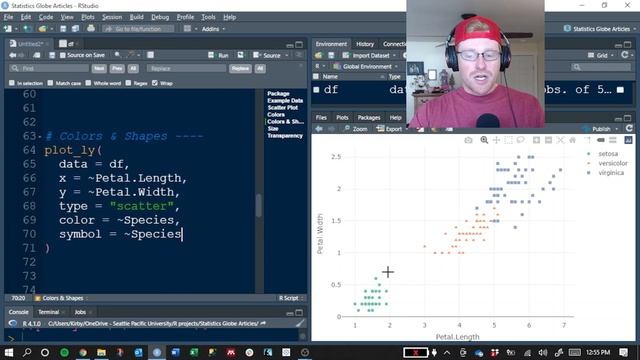Click the Save current document toolbar icon
This screenshot has width=640, height=360.
pyautogui.click(x=63, y=29)
